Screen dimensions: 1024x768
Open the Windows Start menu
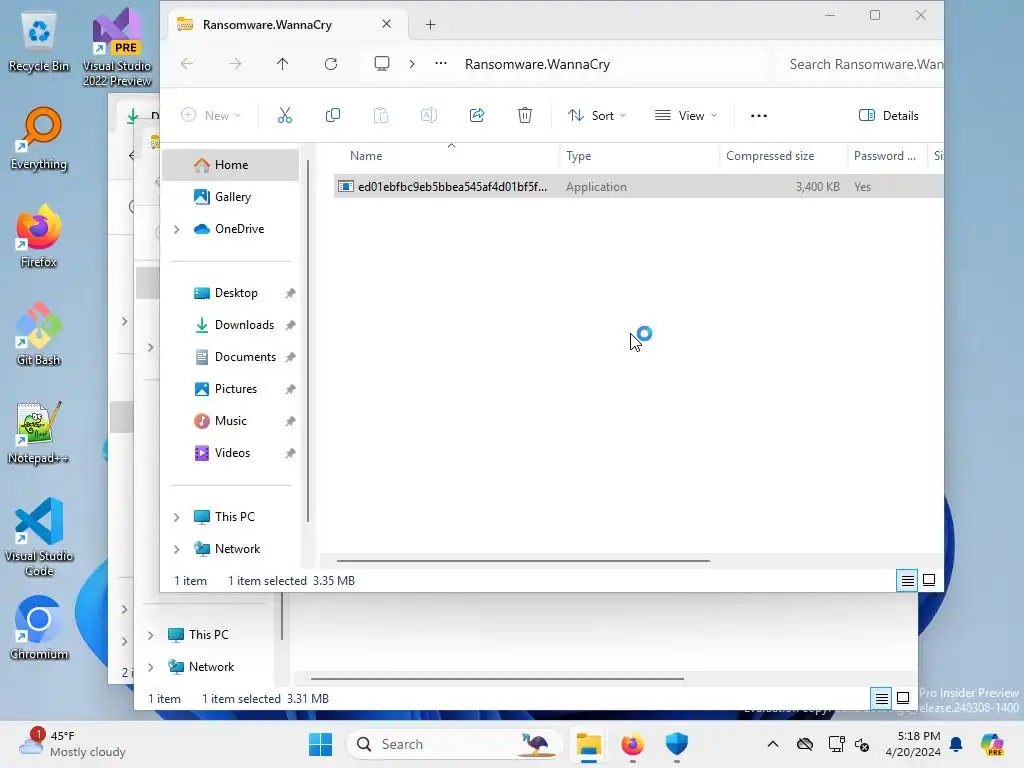click(320, 744)
